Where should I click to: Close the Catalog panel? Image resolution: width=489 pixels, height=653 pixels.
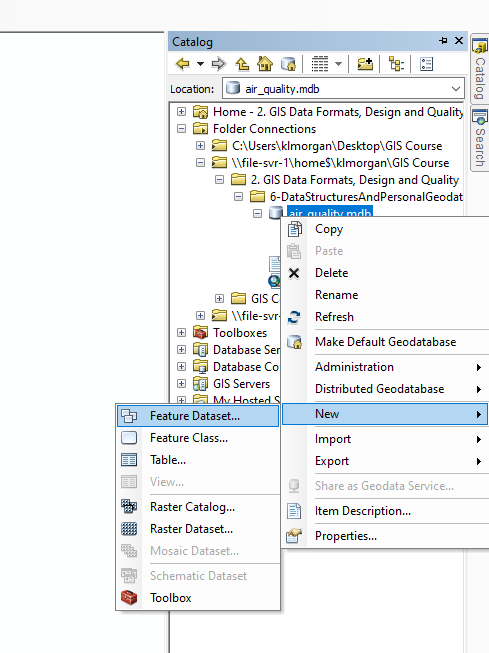[459, 41]
